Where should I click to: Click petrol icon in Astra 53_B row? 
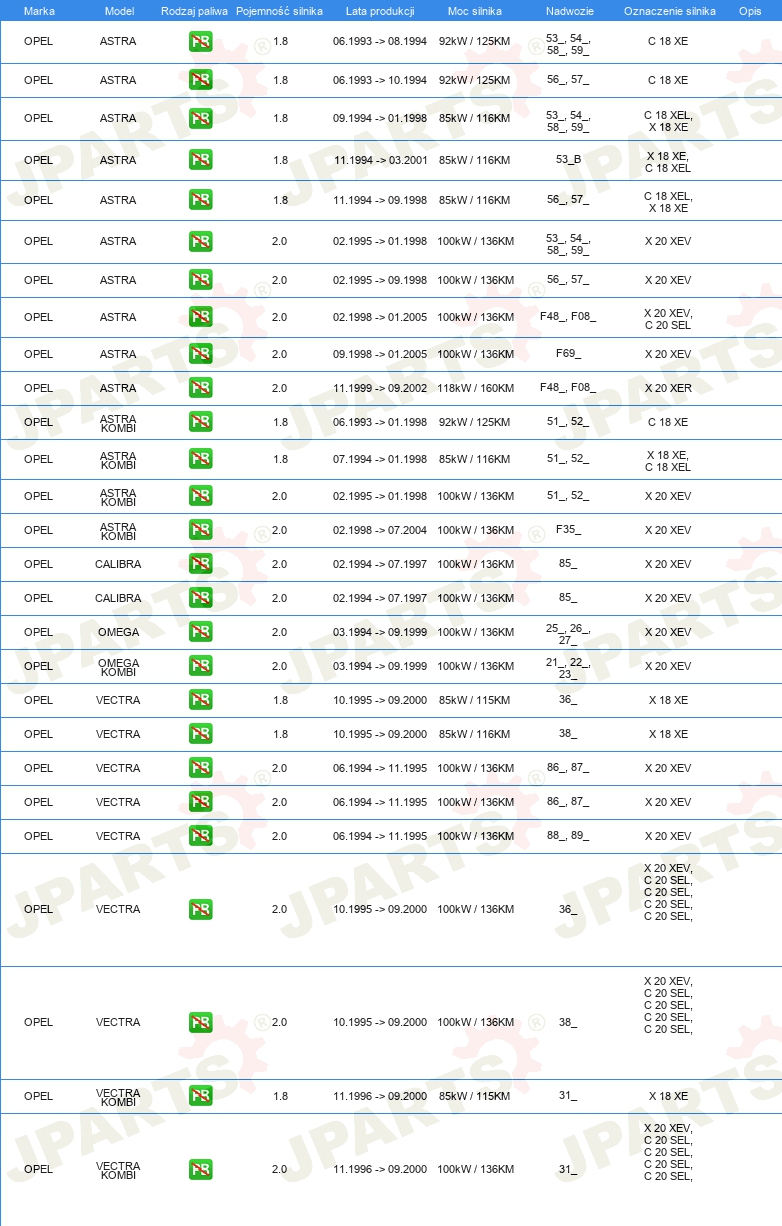coord(200,160)
